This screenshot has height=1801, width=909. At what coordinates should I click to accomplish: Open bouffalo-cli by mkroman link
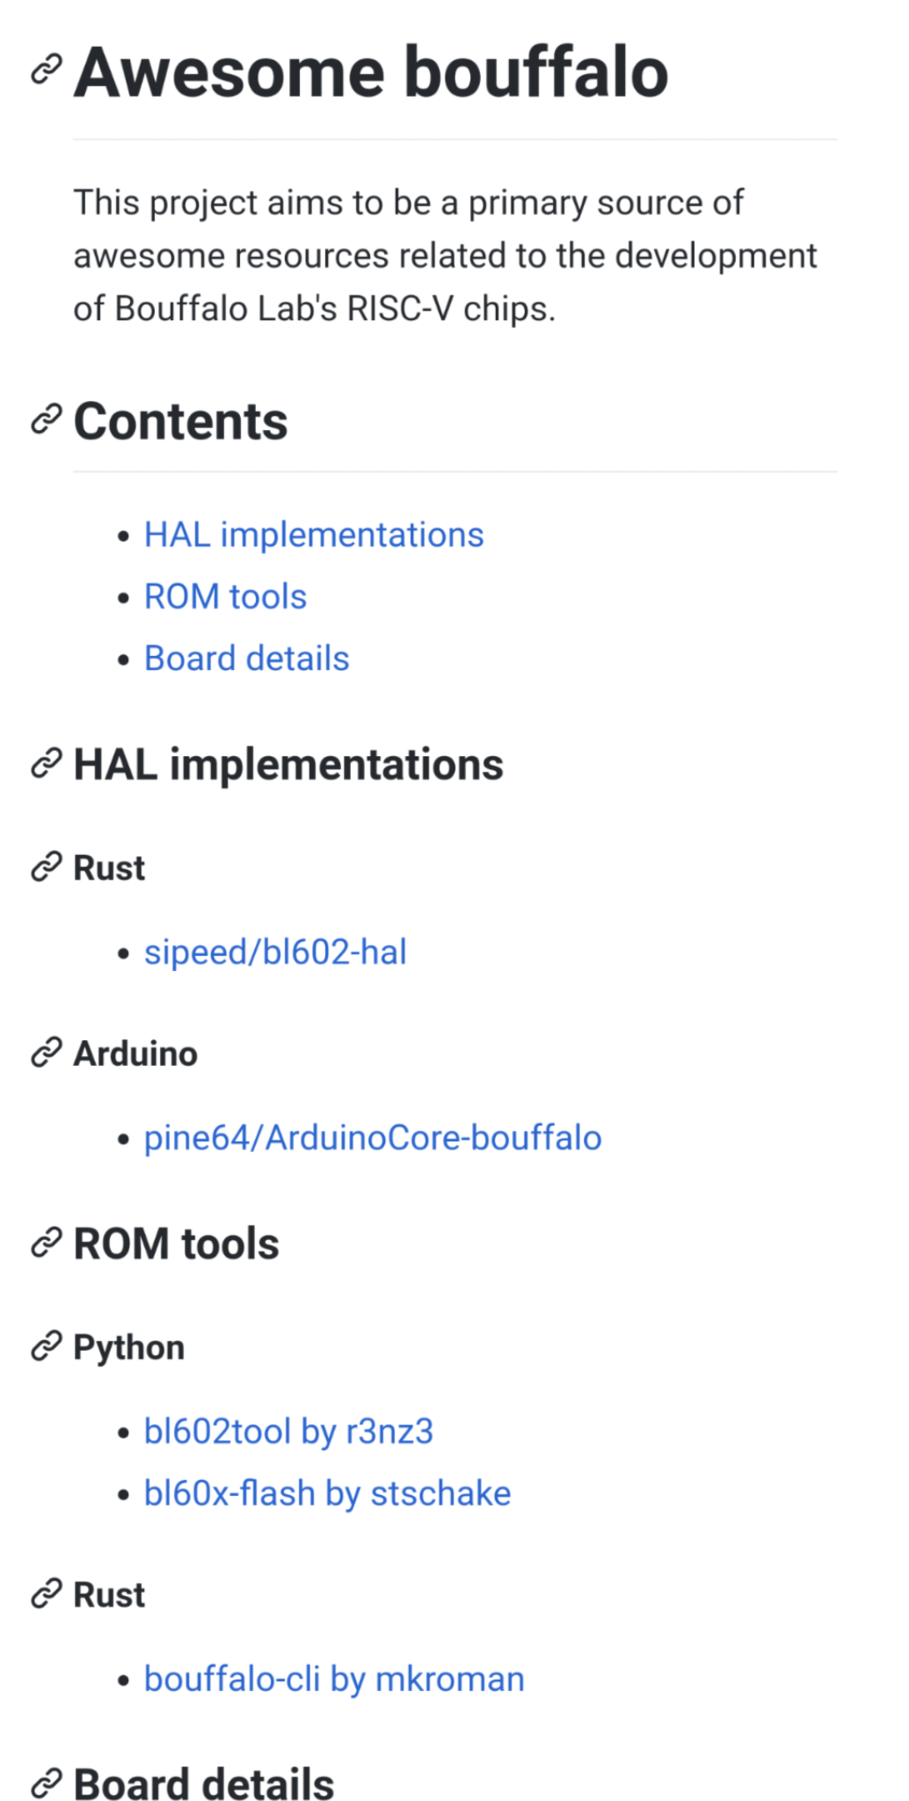point(334,1679)
